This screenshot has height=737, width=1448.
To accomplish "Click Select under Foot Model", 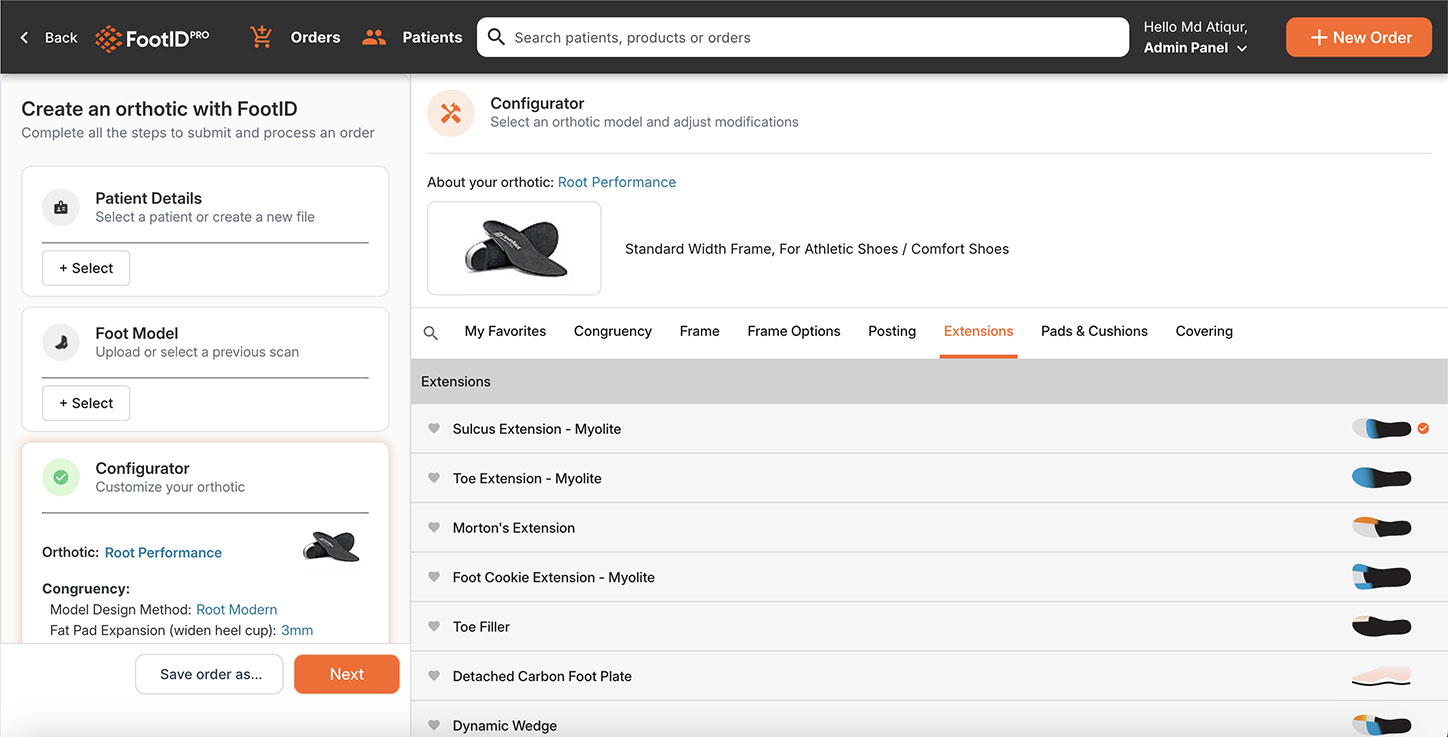I will [86, 403].
